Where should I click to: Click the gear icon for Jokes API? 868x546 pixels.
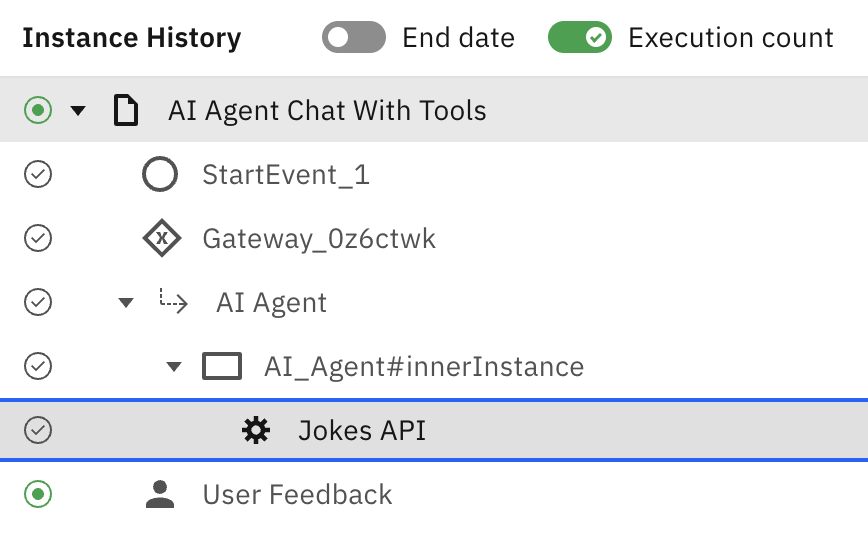click(256, 430)
